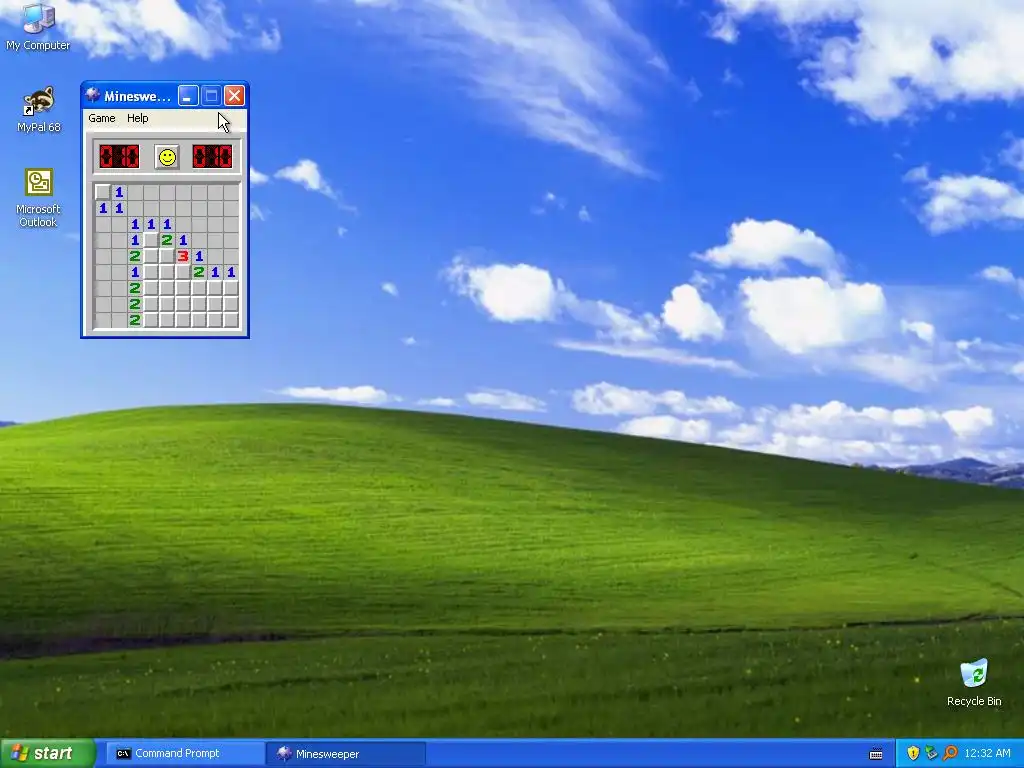This screenshot has width=1024, height=768.
Task: Click the red mine counter display
Action: pyautogui.click(x=119, y=157)
